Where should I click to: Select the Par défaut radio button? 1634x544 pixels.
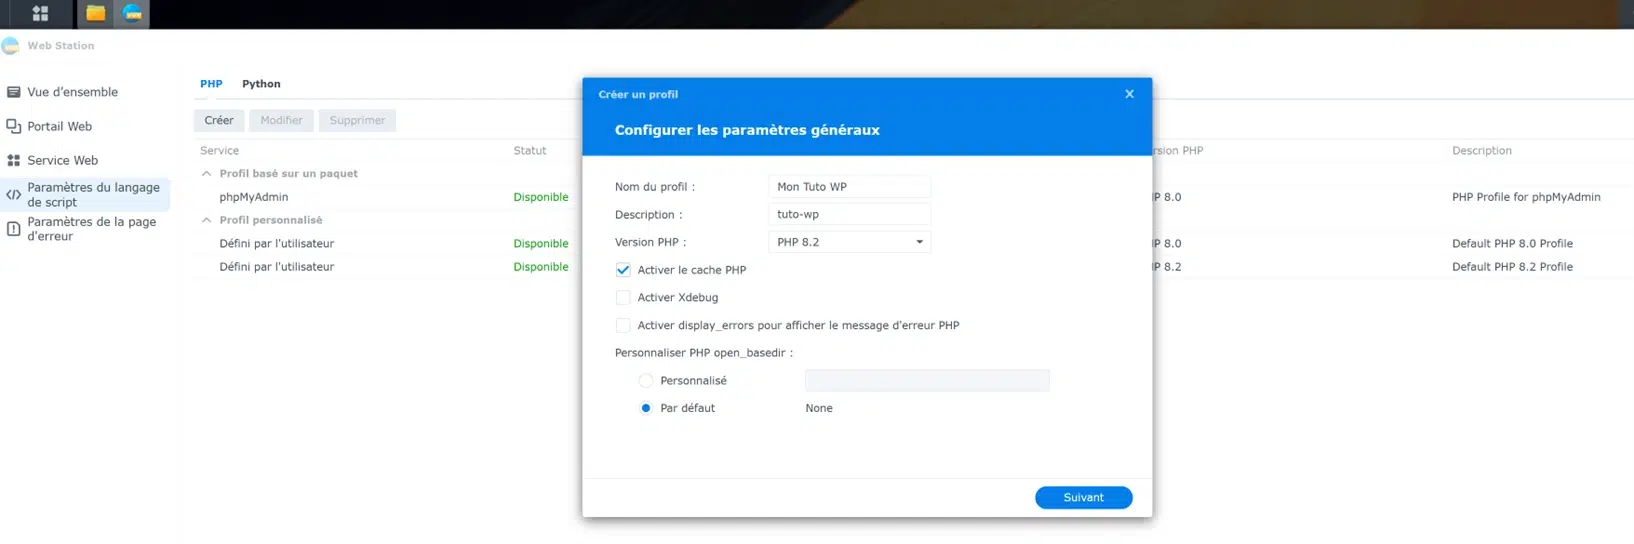point(646,408)
